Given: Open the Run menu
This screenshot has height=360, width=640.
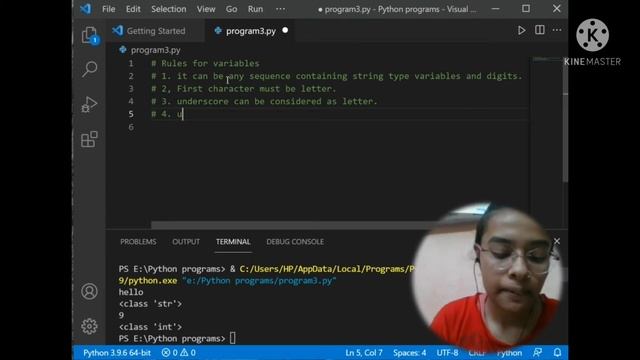Looking at the screenshot, I should [x=255, y=9].
